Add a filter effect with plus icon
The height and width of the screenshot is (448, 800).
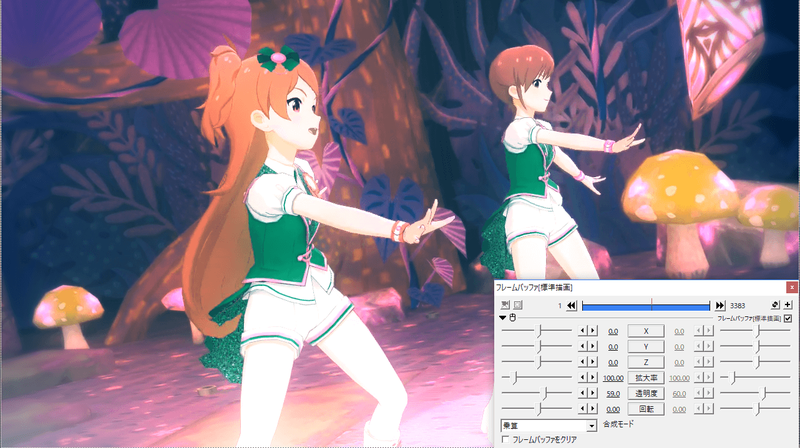coord(788,305)
